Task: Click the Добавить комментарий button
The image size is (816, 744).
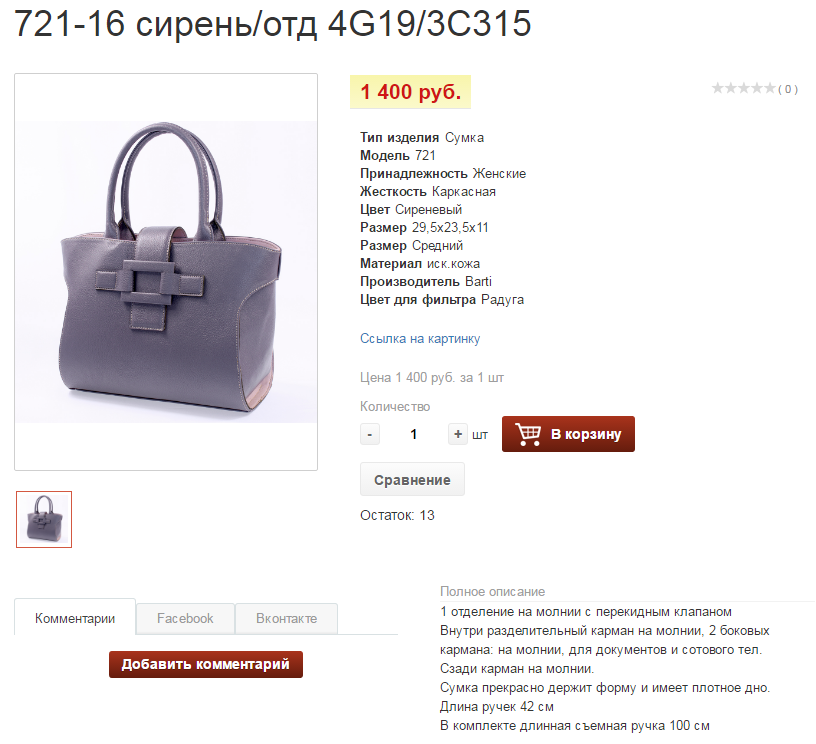Action: 206,664
